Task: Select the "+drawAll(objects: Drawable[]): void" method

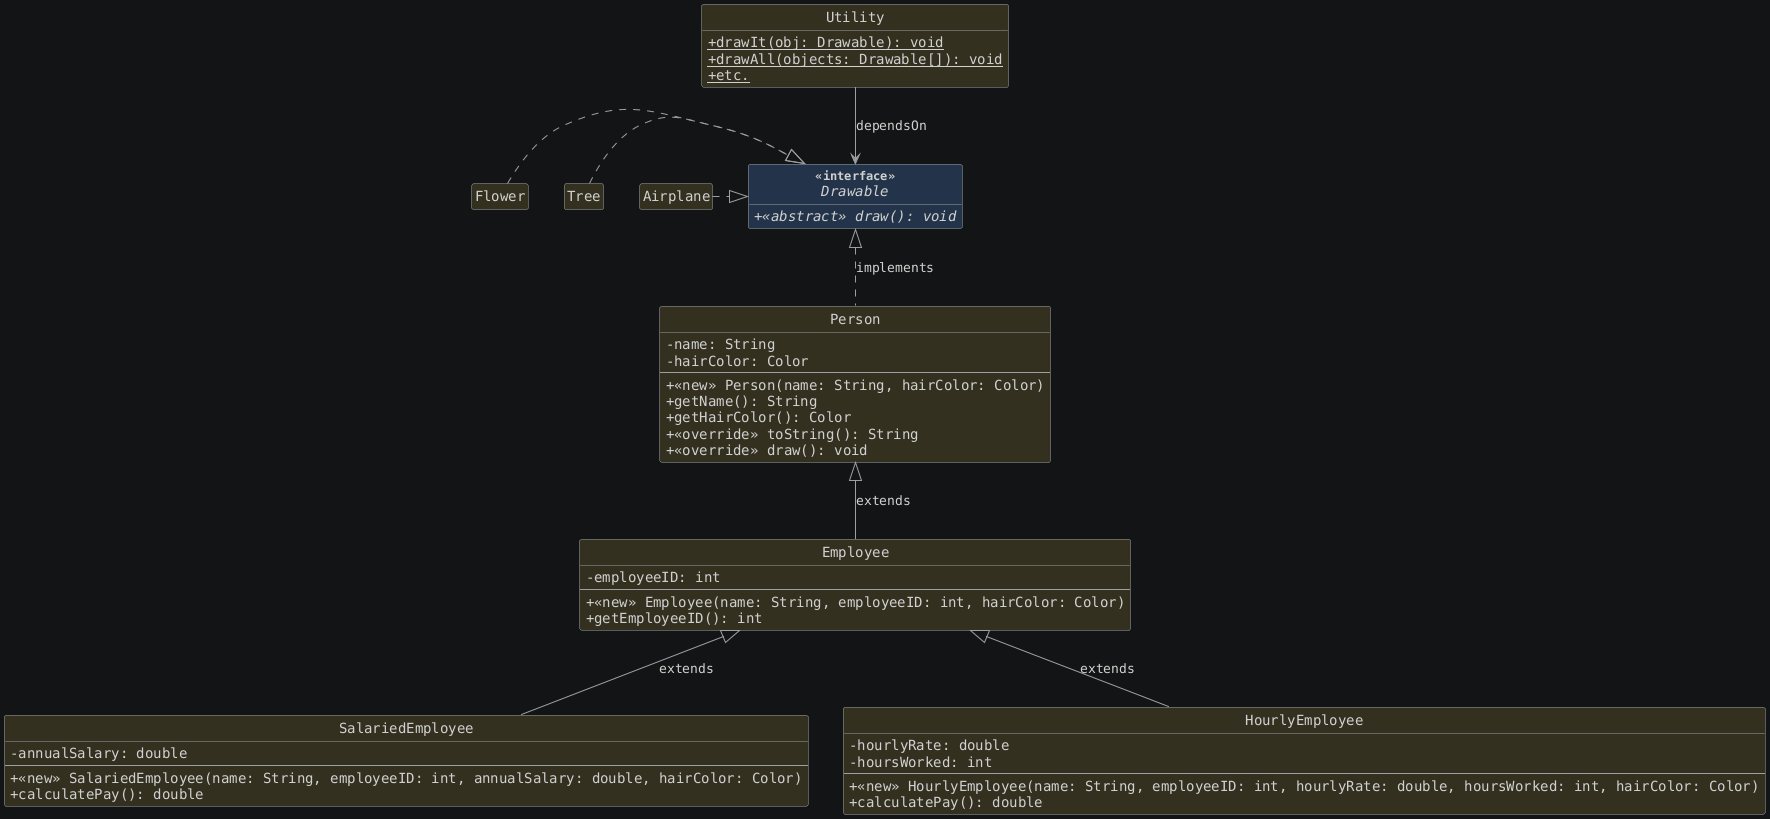Action: 855,60
